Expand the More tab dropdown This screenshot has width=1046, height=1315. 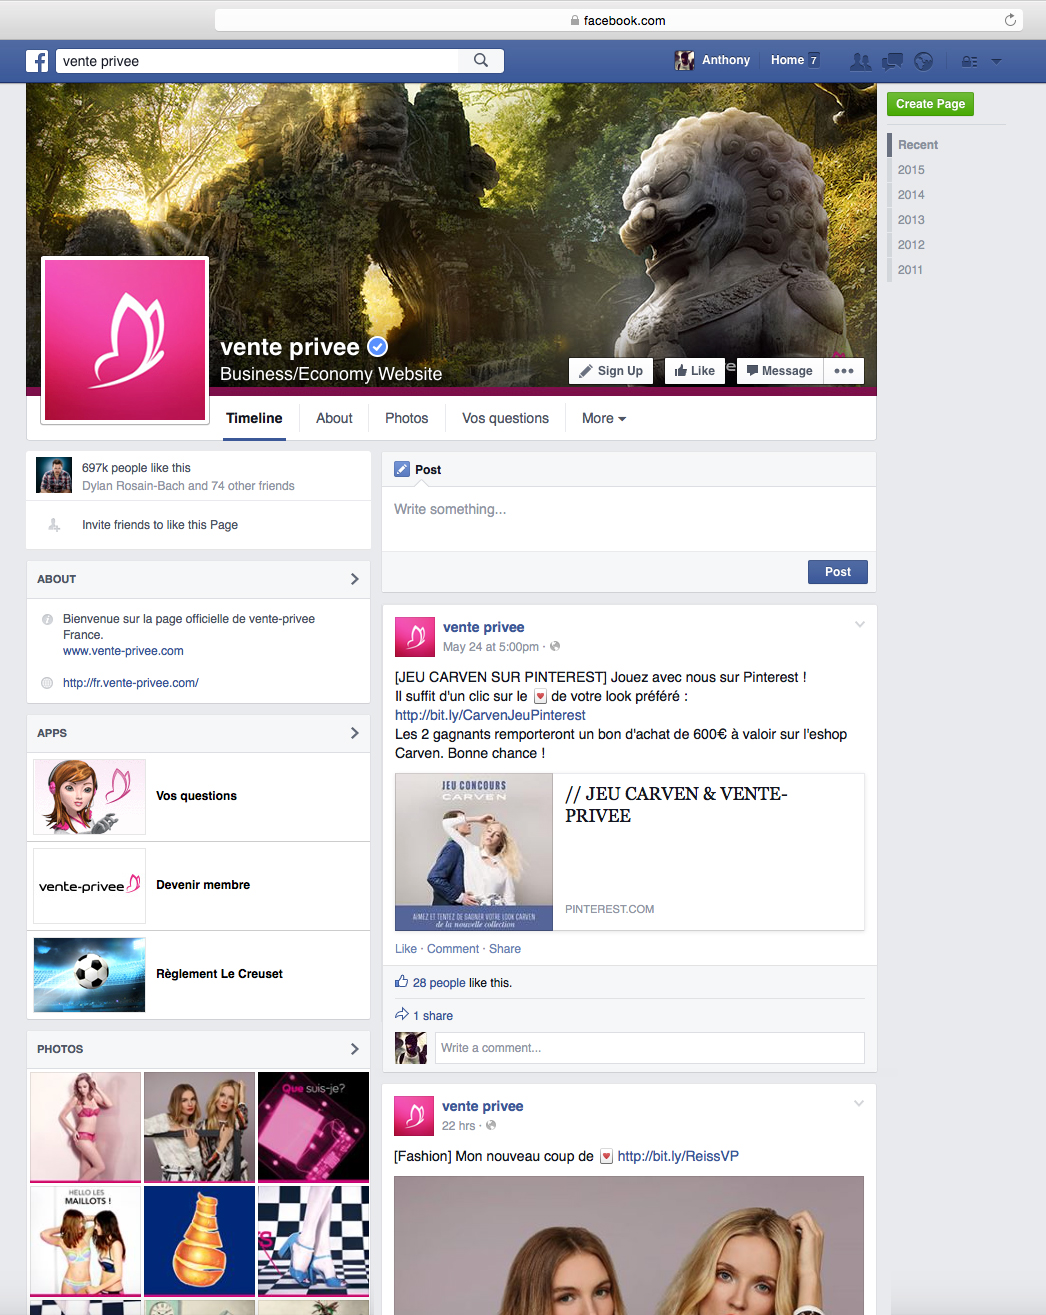point(604,419)
